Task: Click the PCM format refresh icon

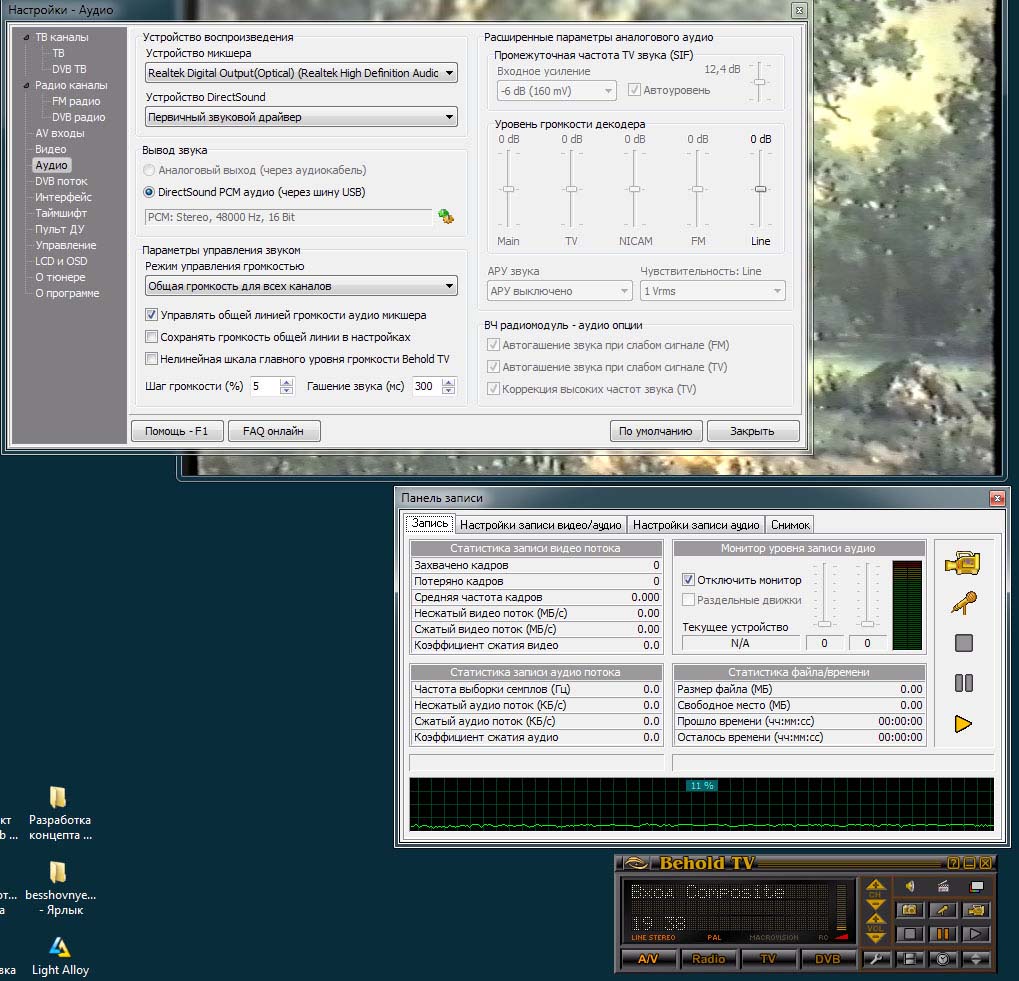Action: (446, 217)
